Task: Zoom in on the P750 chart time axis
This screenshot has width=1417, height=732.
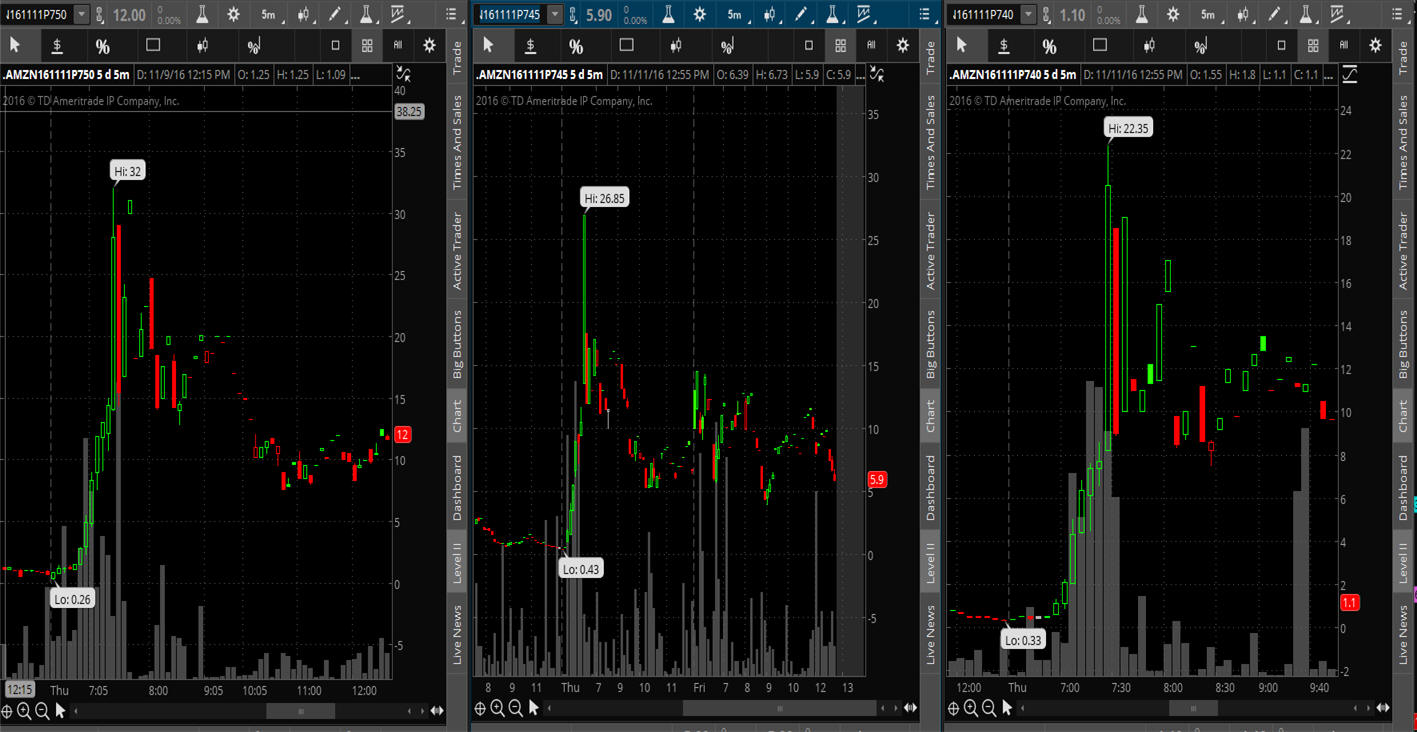Action: point(24,710)
